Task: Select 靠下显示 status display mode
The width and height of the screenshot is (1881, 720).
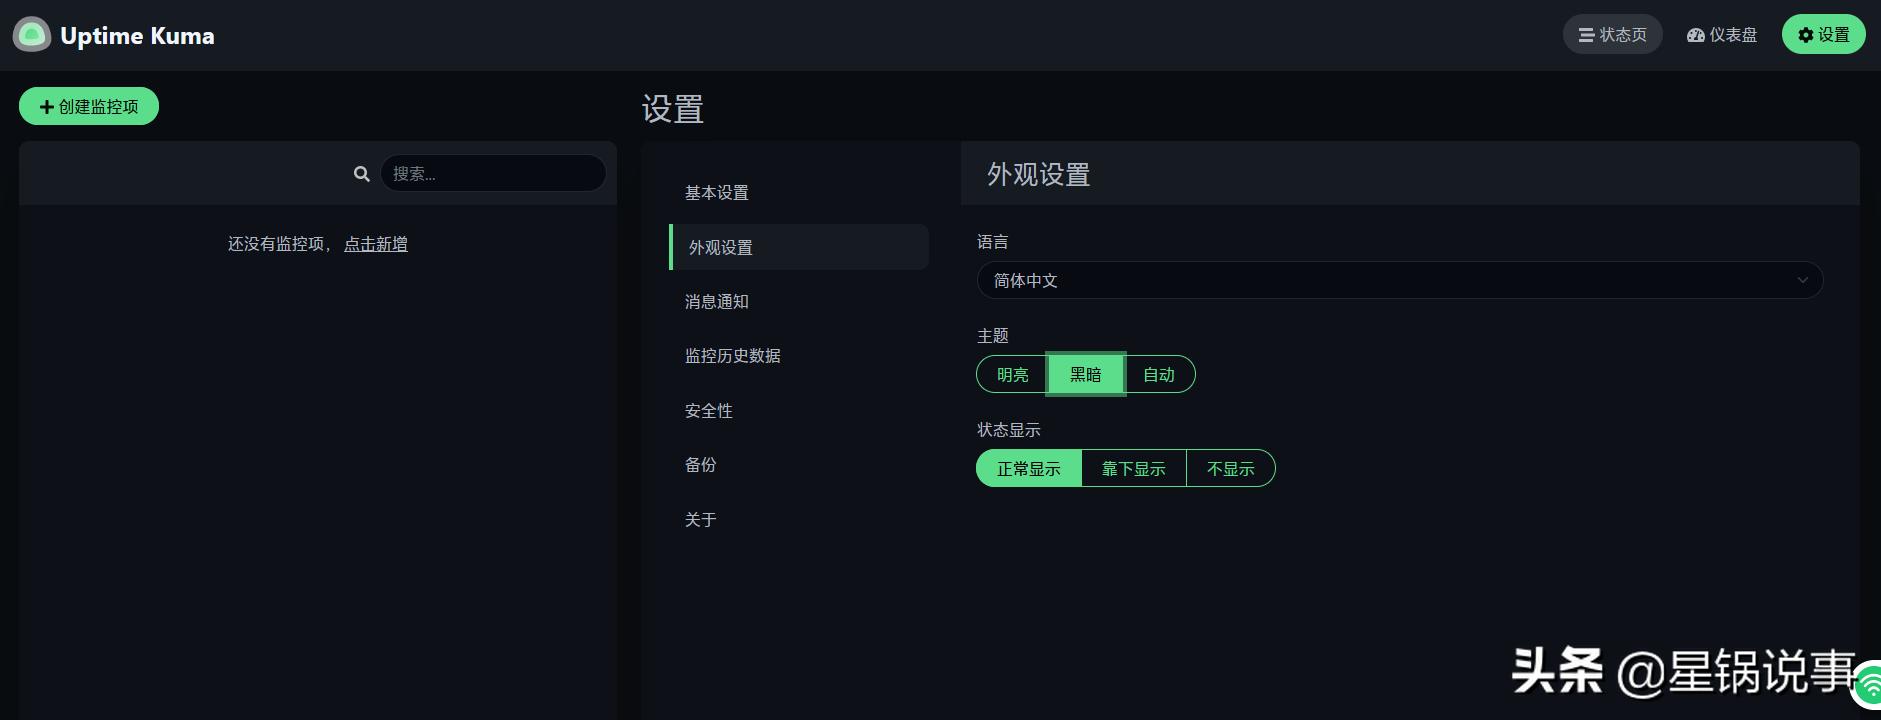Action: click(x=1133, y=467)
